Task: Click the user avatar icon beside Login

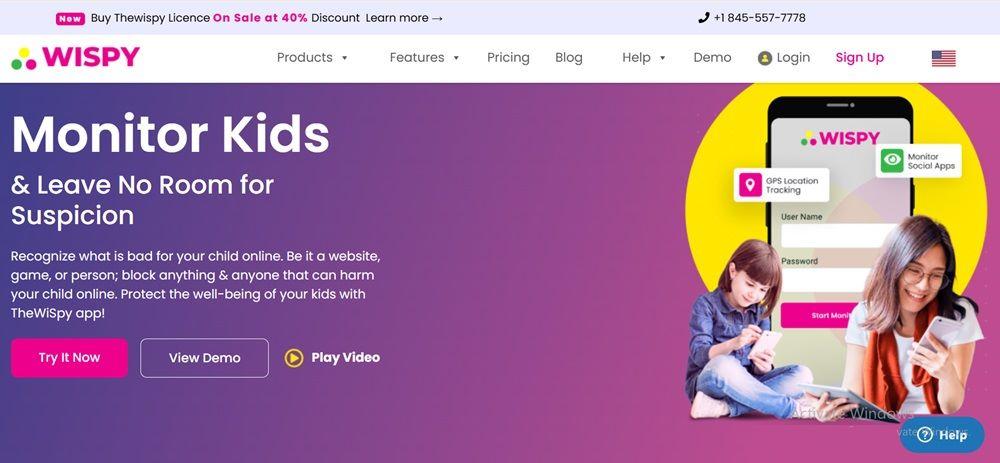Action: [765, 58]
